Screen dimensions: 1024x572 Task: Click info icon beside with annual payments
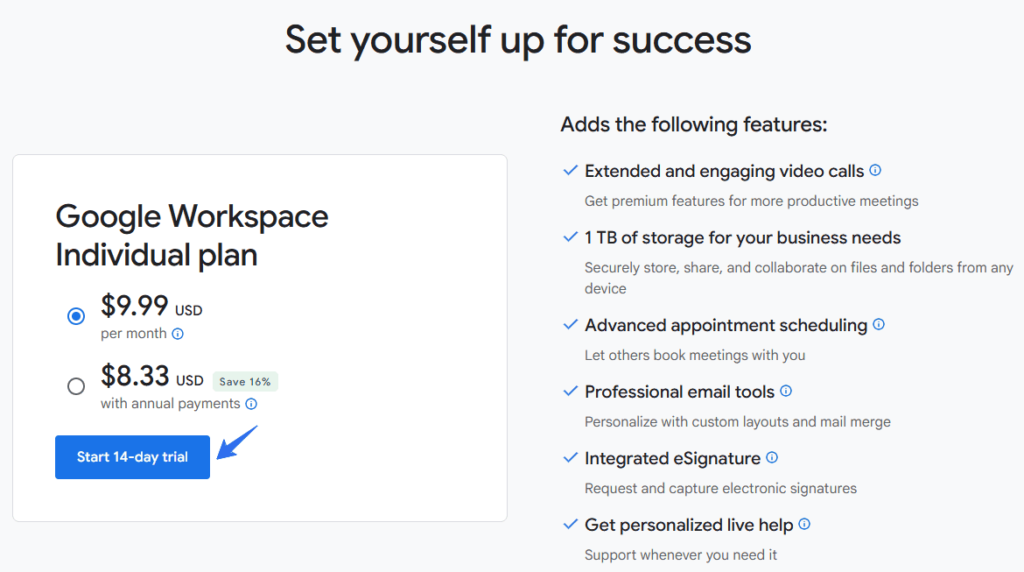(x=251, y=404)
